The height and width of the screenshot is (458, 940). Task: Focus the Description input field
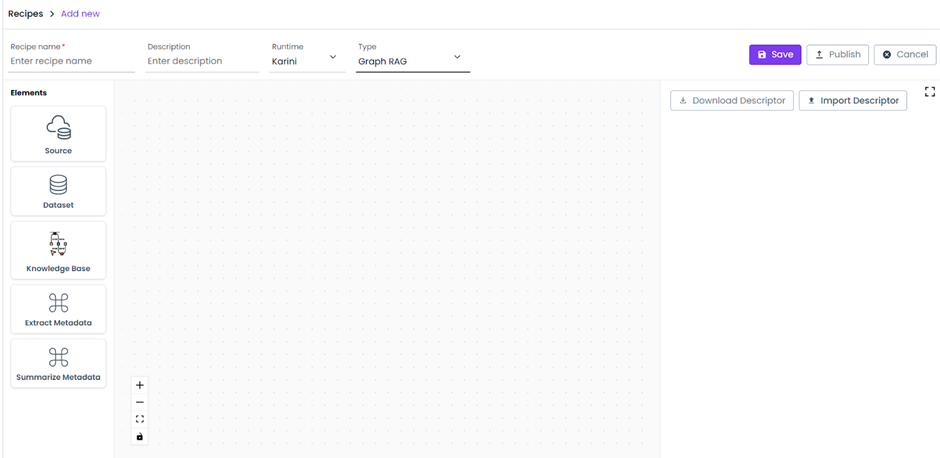pyautogui.click(x=202, y=61)
